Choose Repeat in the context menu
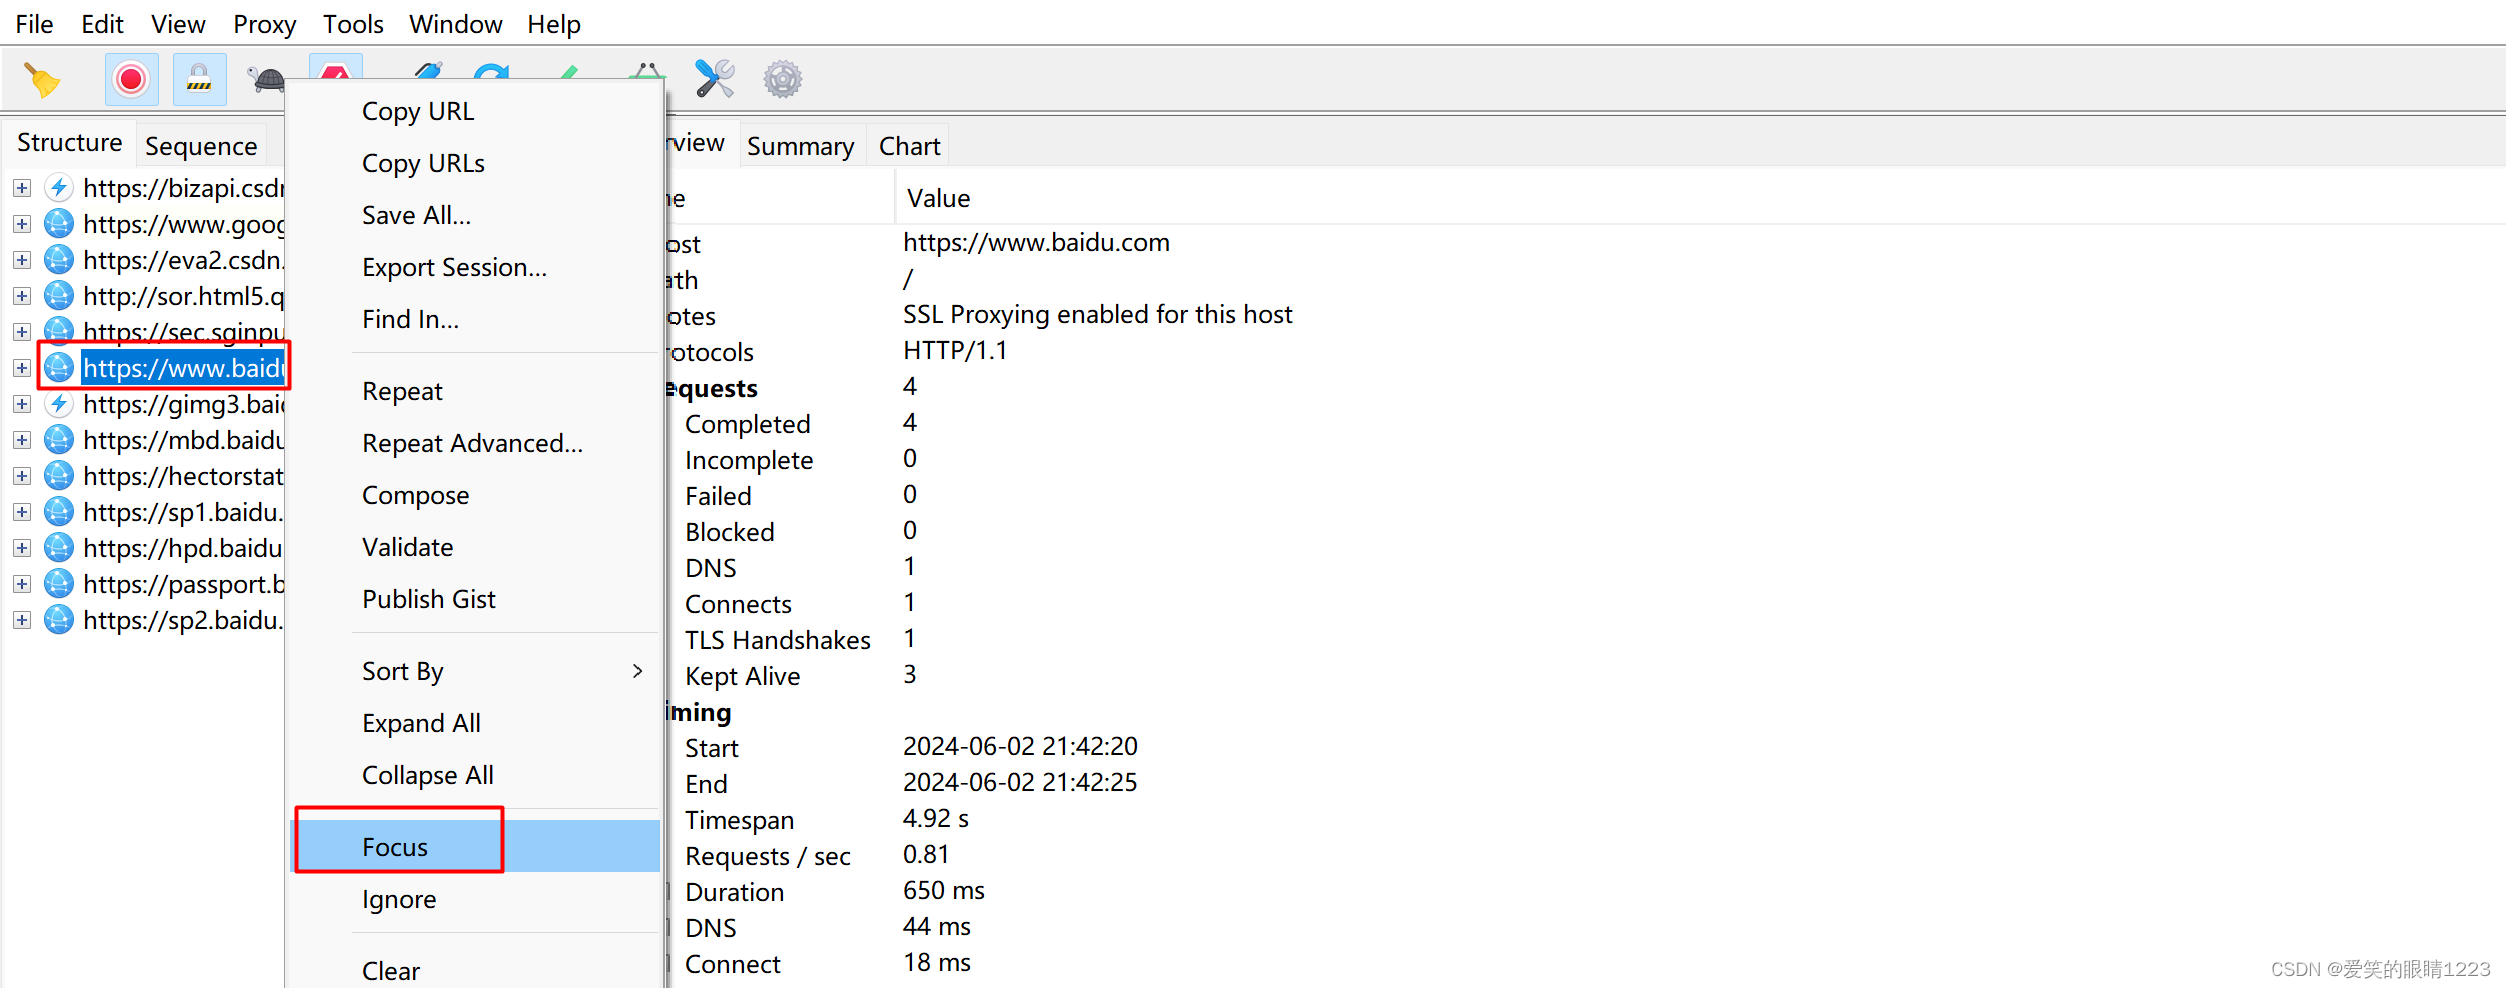Viewport: 2506px width, 988px height. tap(474, 391)
